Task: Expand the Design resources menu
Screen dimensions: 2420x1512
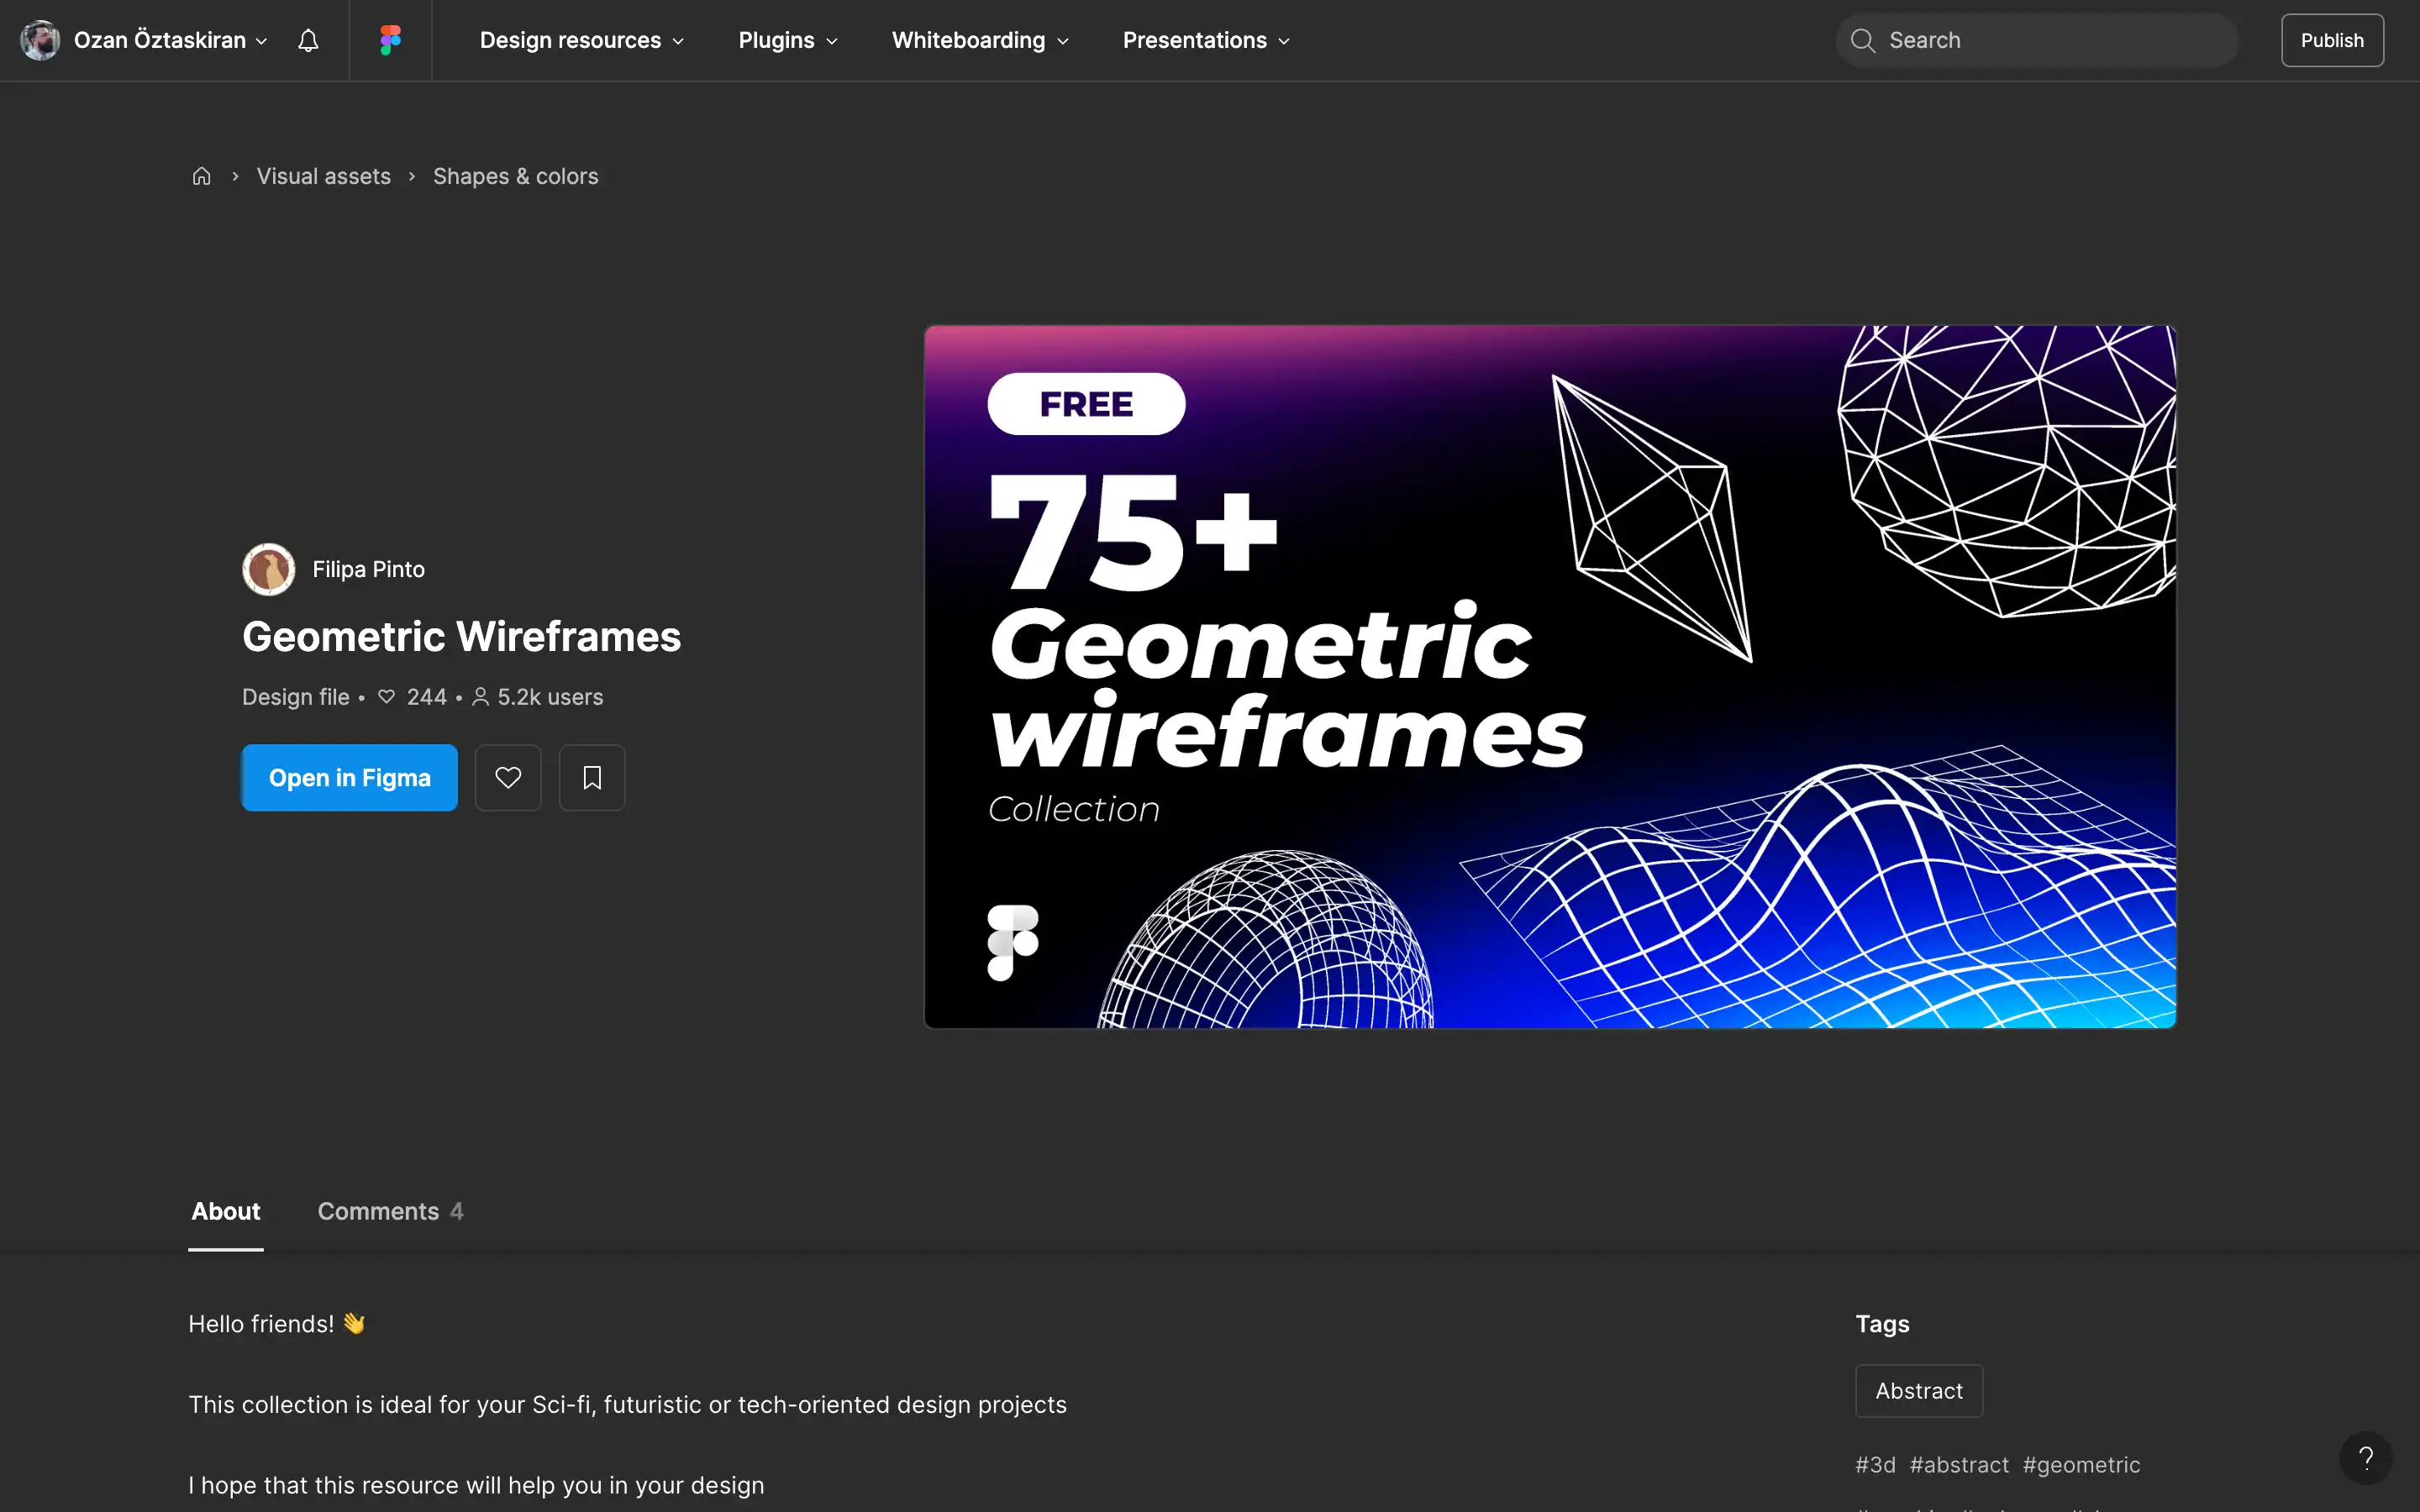Action: [x=582, y=40]
